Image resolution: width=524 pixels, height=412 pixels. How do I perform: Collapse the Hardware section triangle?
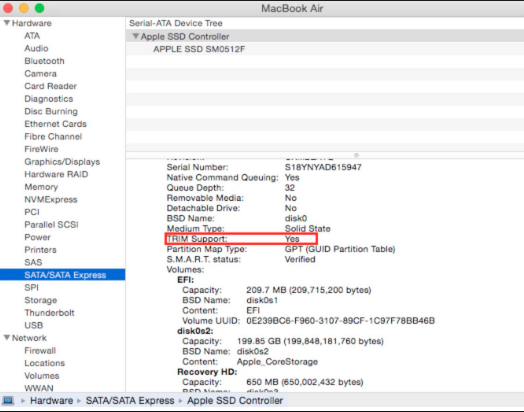pos(7,23)
